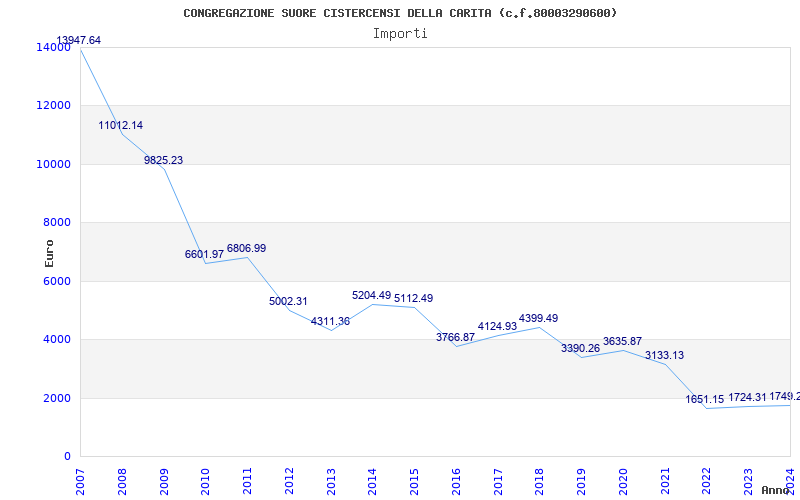Viewport: 800px width, 500px height.
Task: Click y-axis tick 4000
Action: [57, 339]
